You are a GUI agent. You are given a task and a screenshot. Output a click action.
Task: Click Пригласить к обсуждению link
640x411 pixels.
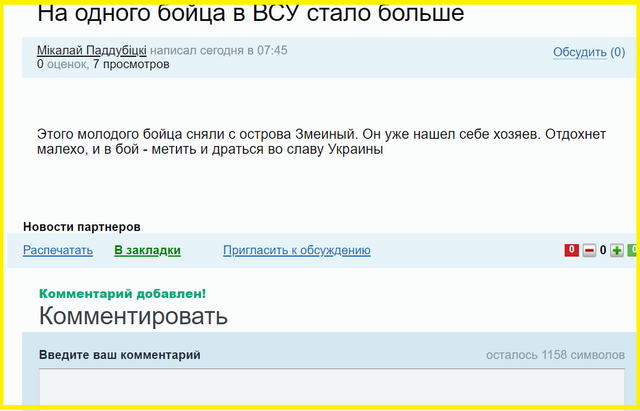(297, 250)
